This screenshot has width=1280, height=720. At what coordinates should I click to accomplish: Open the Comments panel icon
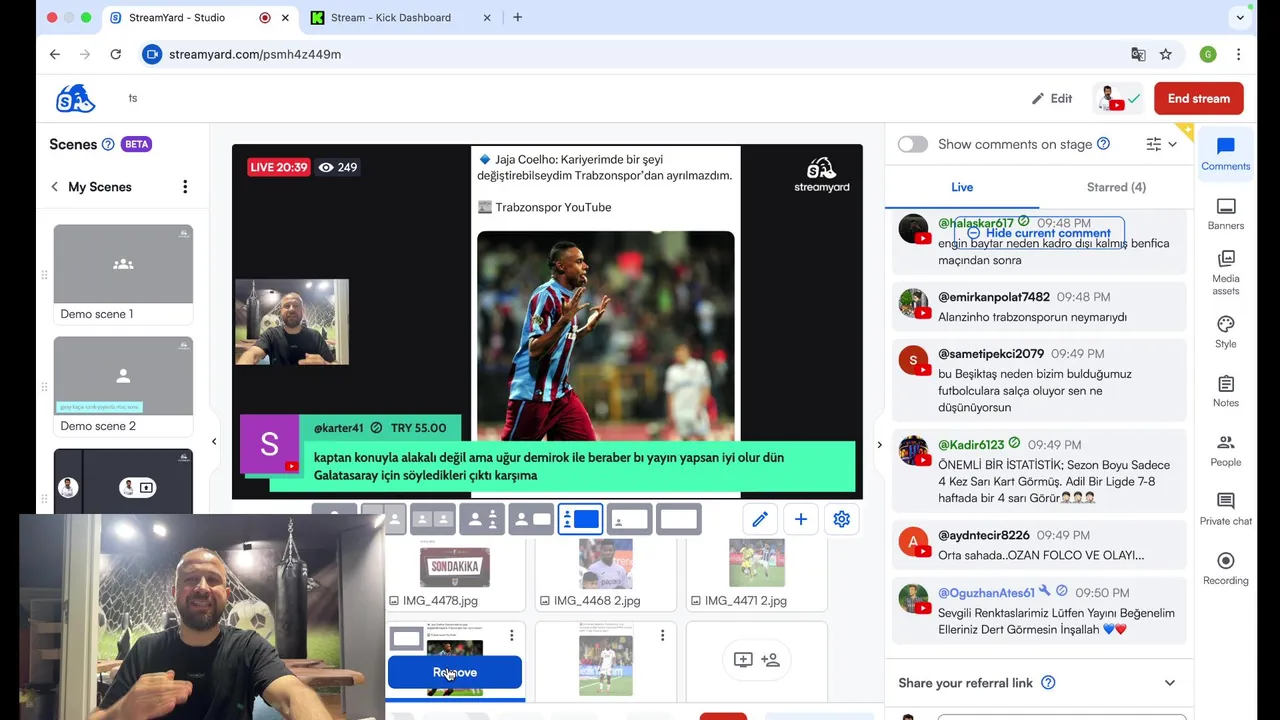pos(1226,154)
